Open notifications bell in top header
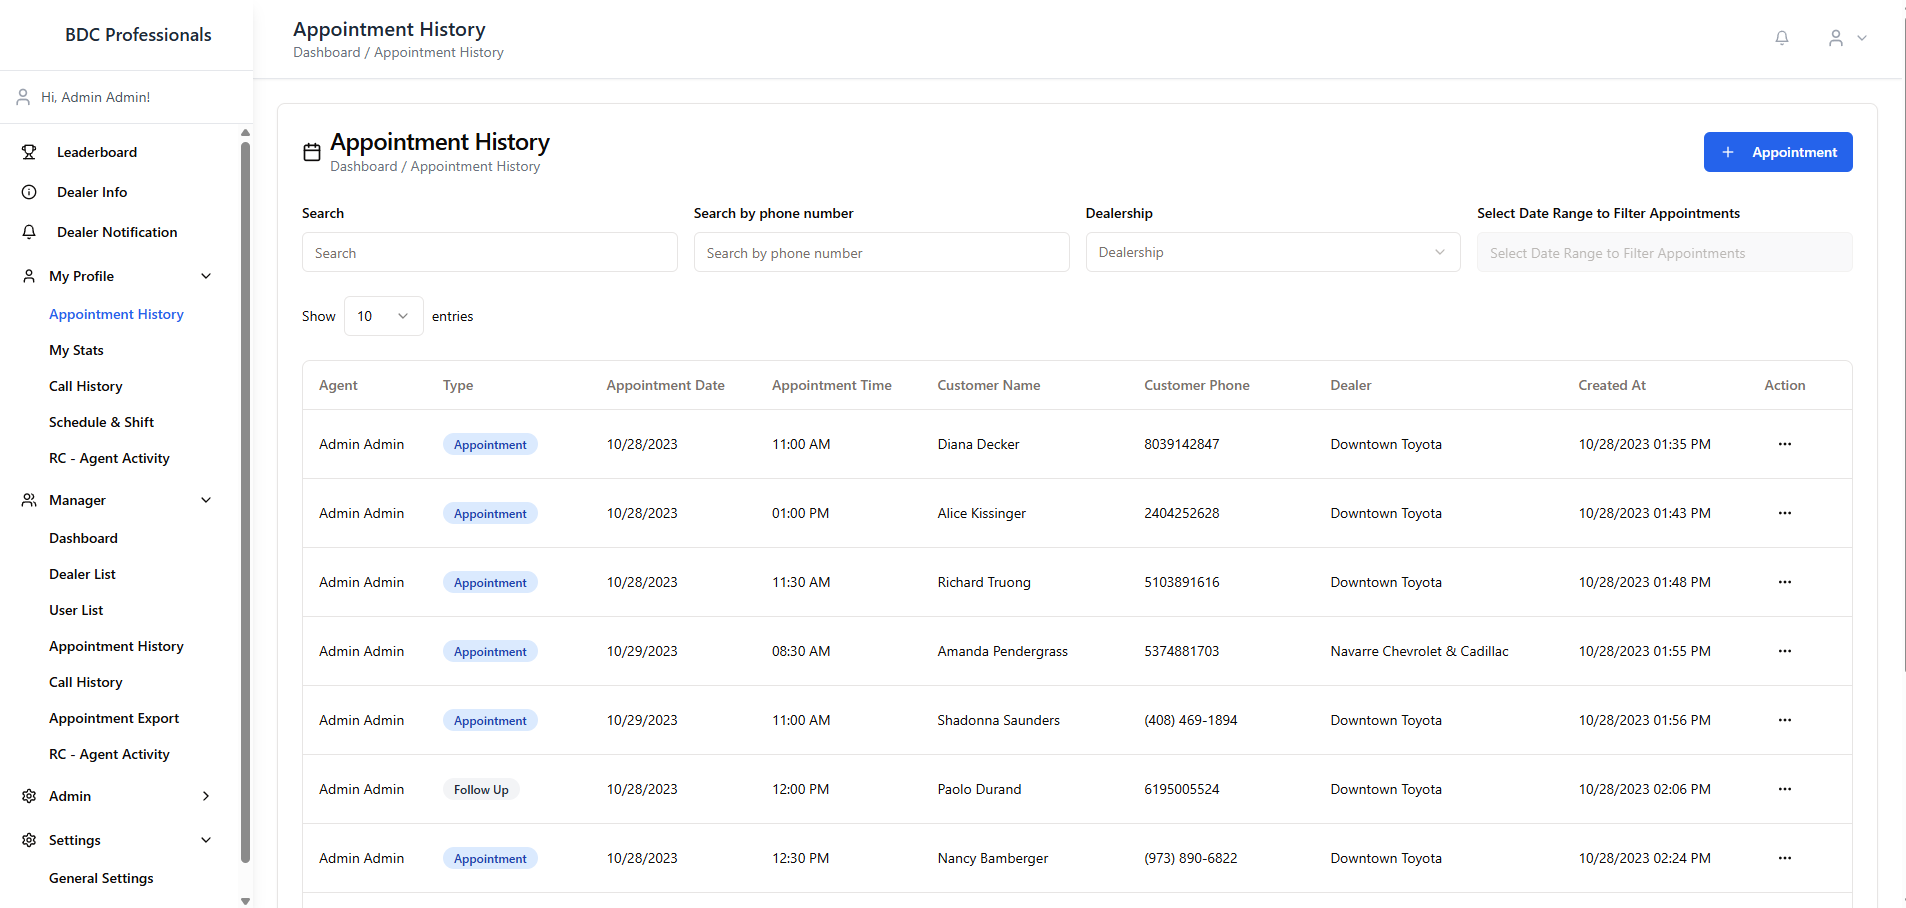Image resolution: width=1906 pixels, height=908 pixels. click(x=1782, y=38)
